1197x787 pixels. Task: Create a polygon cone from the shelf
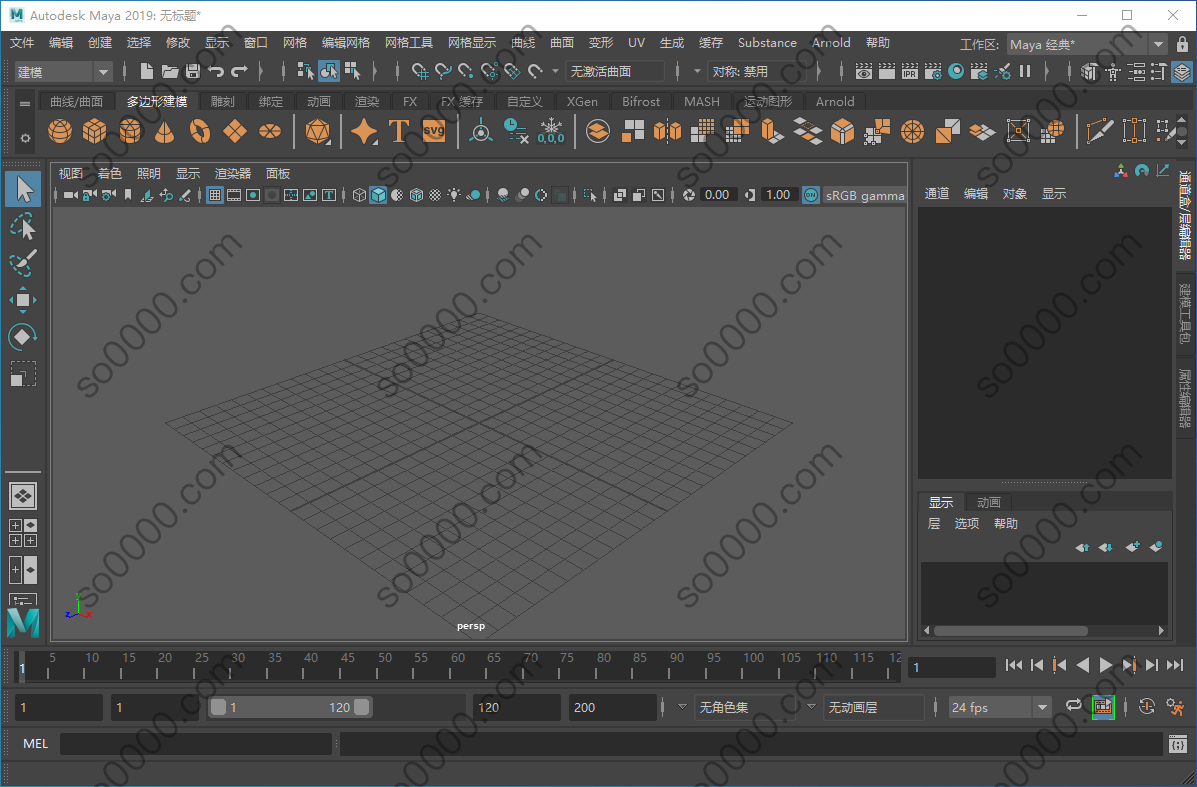tap(165, 131)
